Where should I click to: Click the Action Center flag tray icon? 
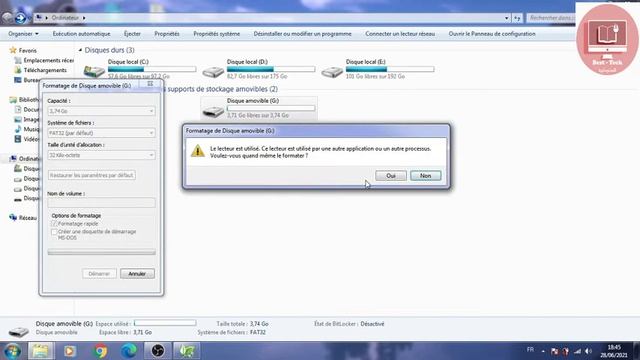554,351
